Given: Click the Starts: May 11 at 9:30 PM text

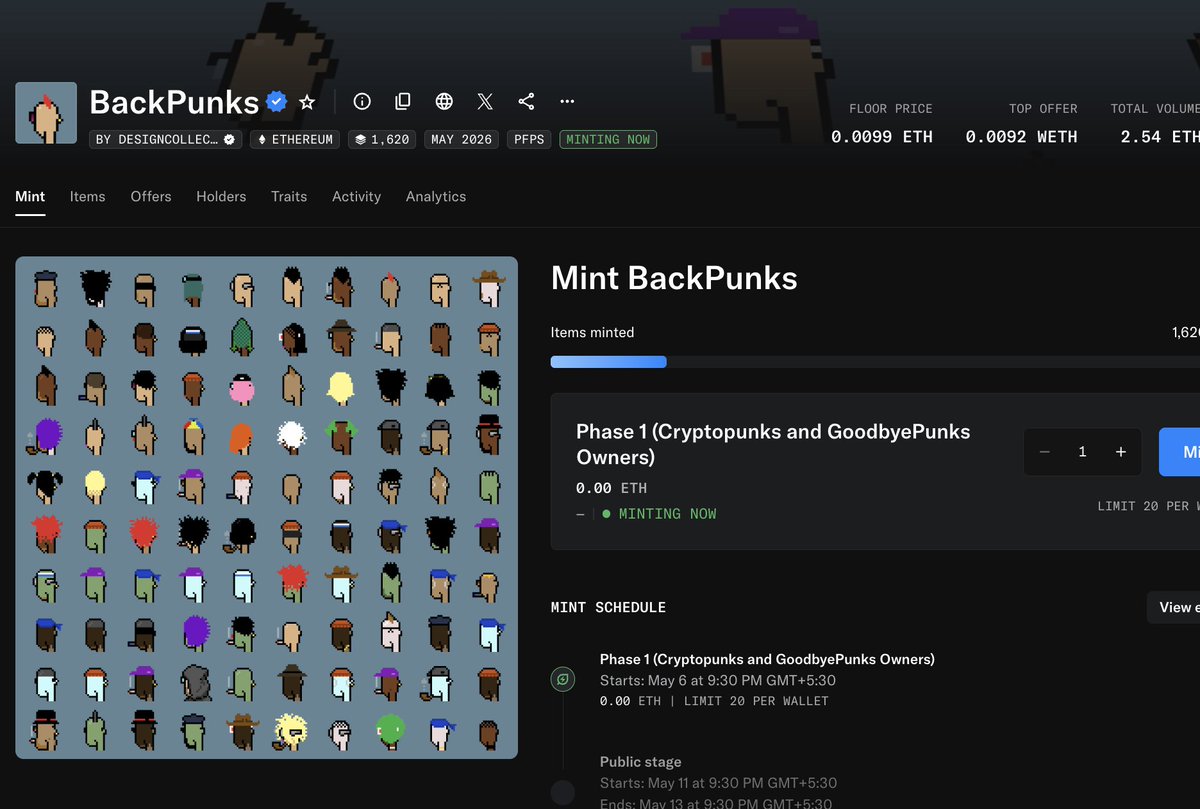Looking at the screenshot, I should coord(718,783).
